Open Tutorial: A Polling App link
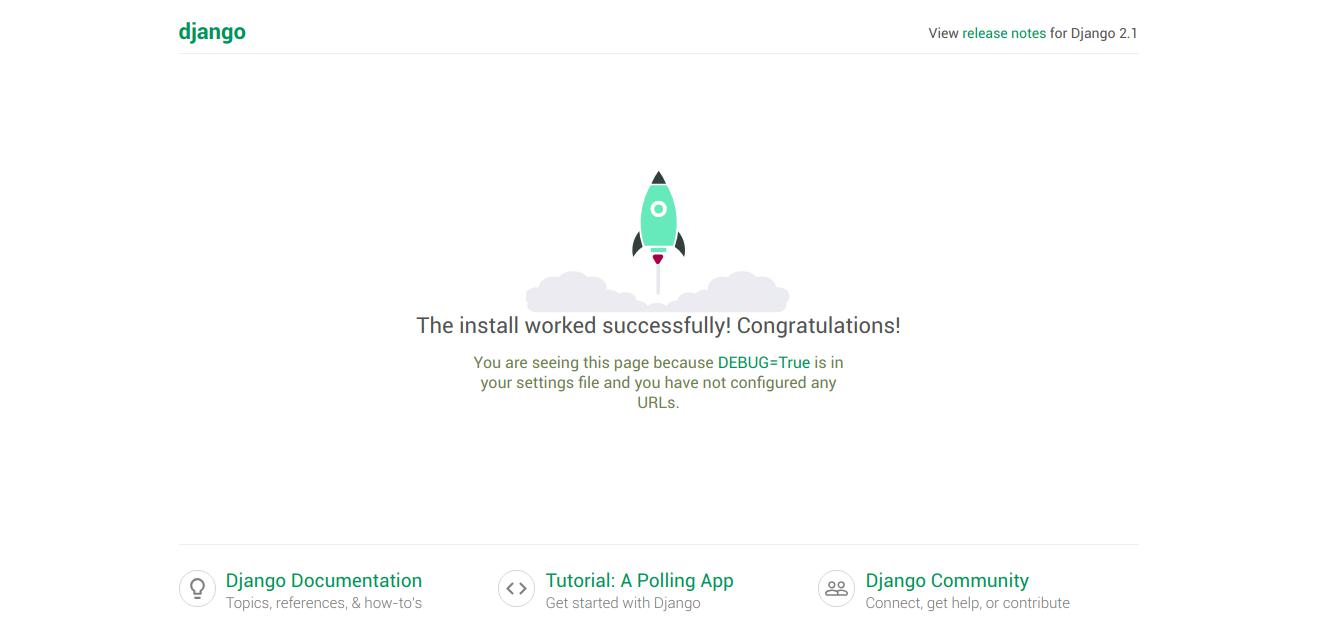Viewport: 1318px width, 634px height. (639, 580)
